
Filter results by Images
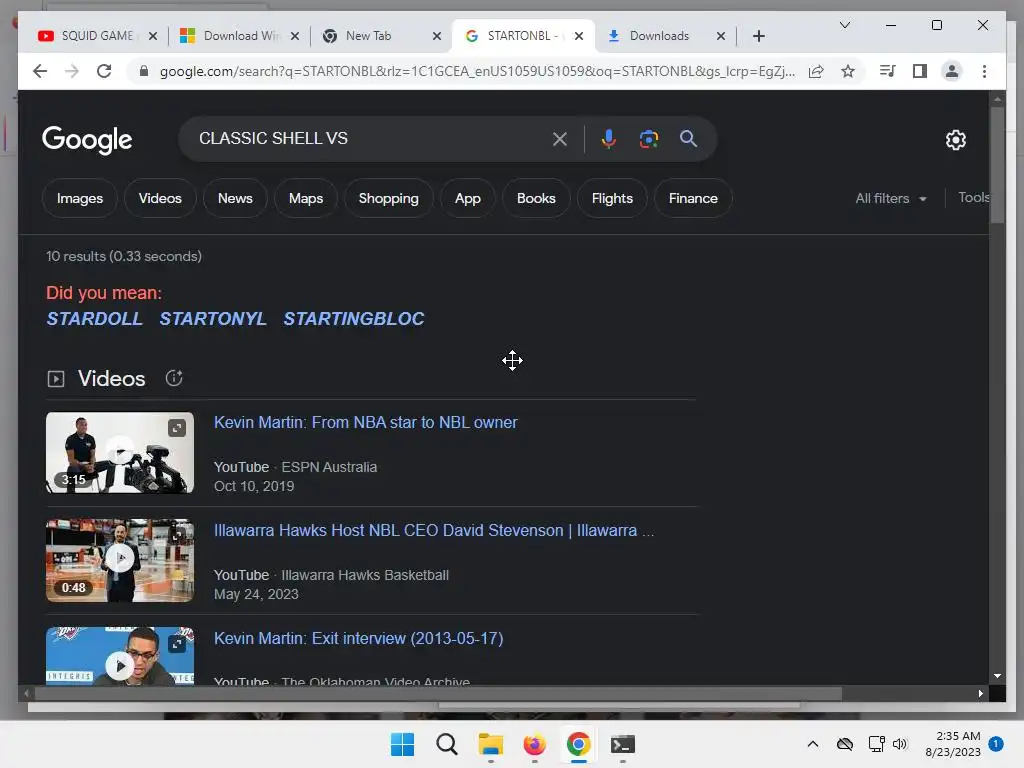click(x=80, y=199)
